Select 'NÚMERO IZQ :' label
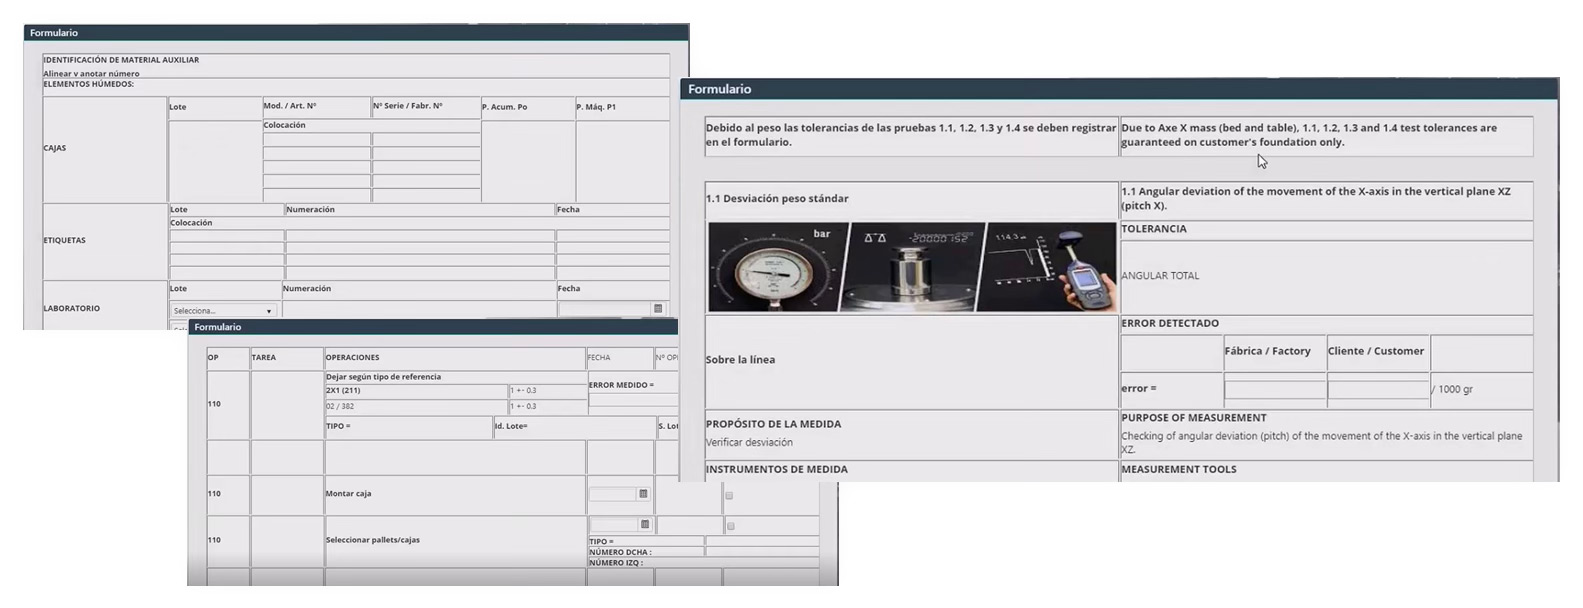 tap(616, 563)
